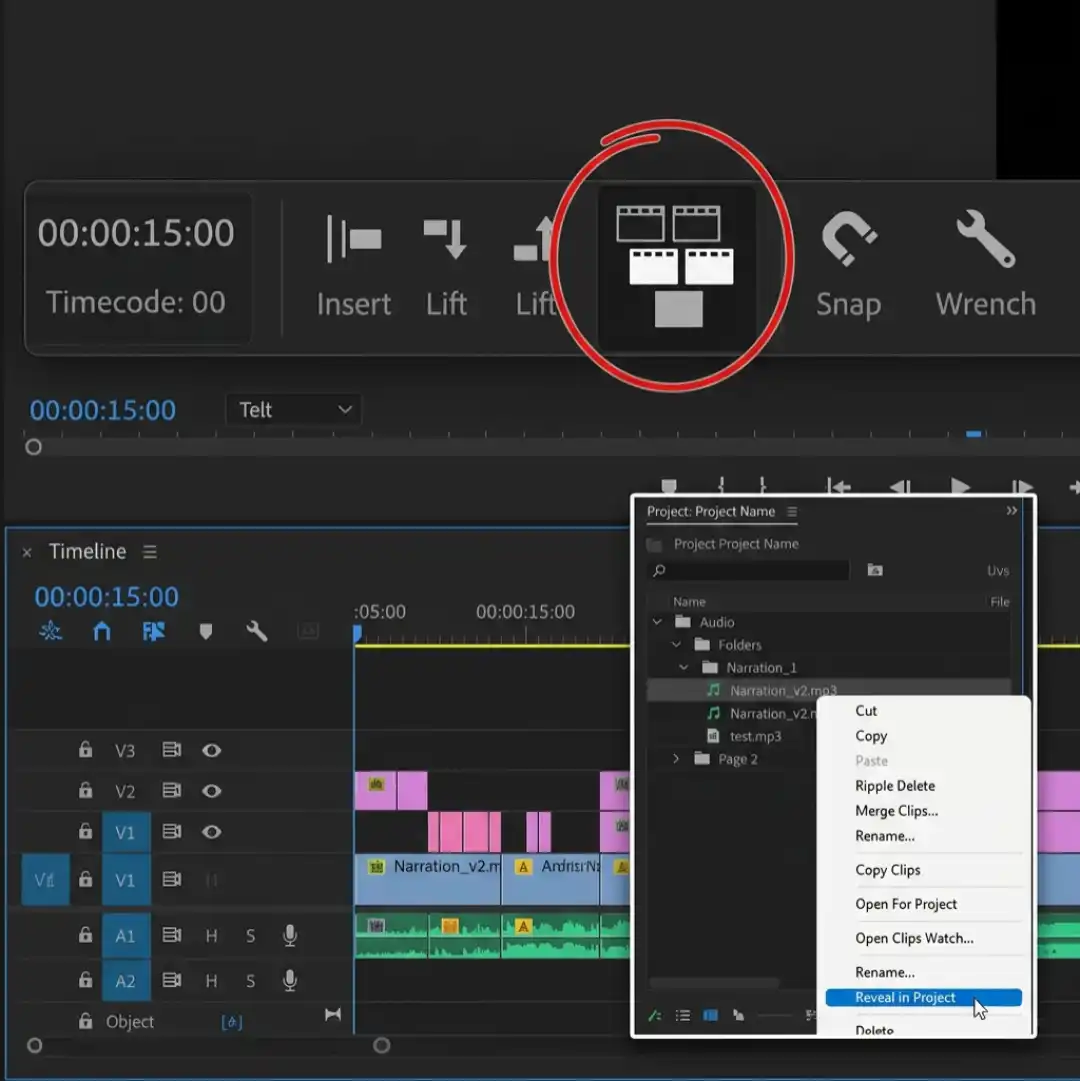Hide track V3 with its eye icon
The image size is (1080, 1081).
click(212, 750)
